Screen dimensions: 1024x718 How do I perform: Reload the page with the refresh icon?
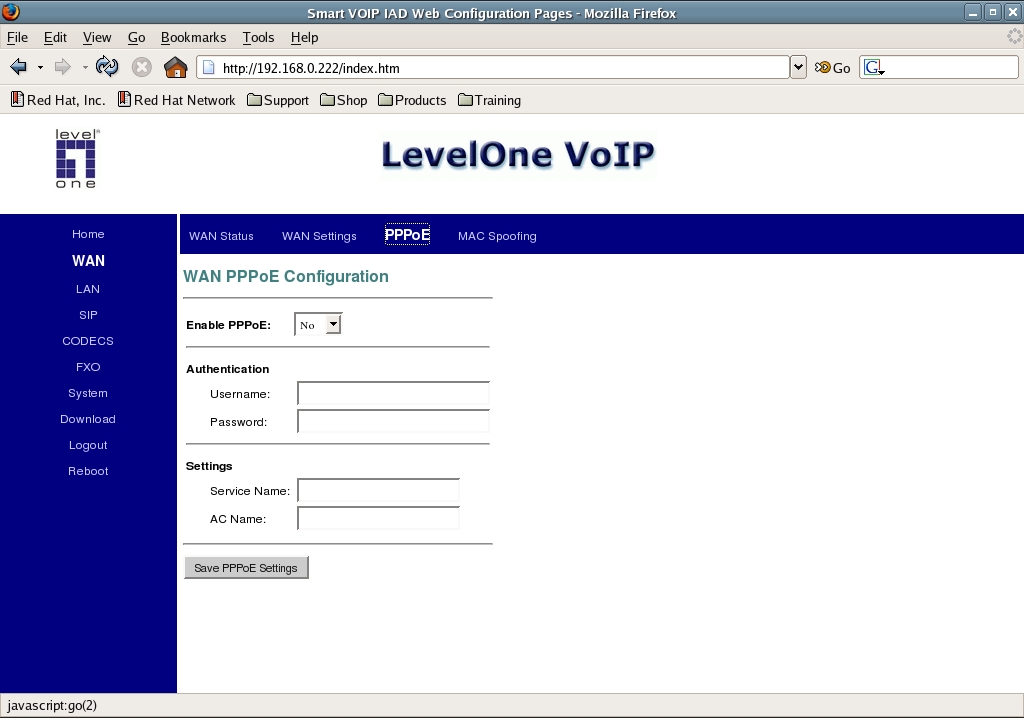(x=107, y=67)
